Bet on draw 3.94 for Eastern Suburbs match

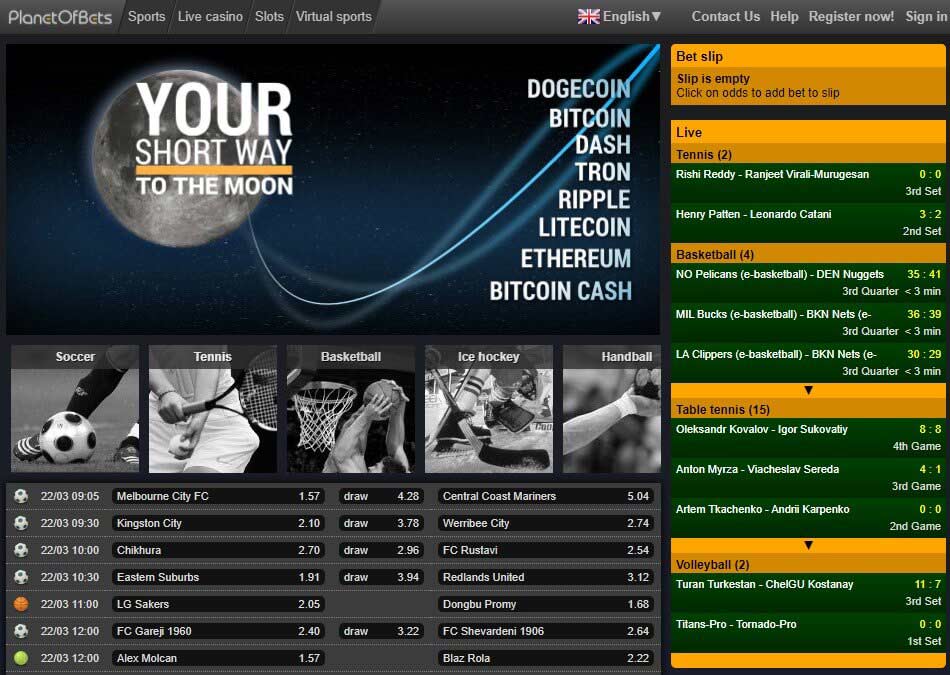tap(380, 577)
